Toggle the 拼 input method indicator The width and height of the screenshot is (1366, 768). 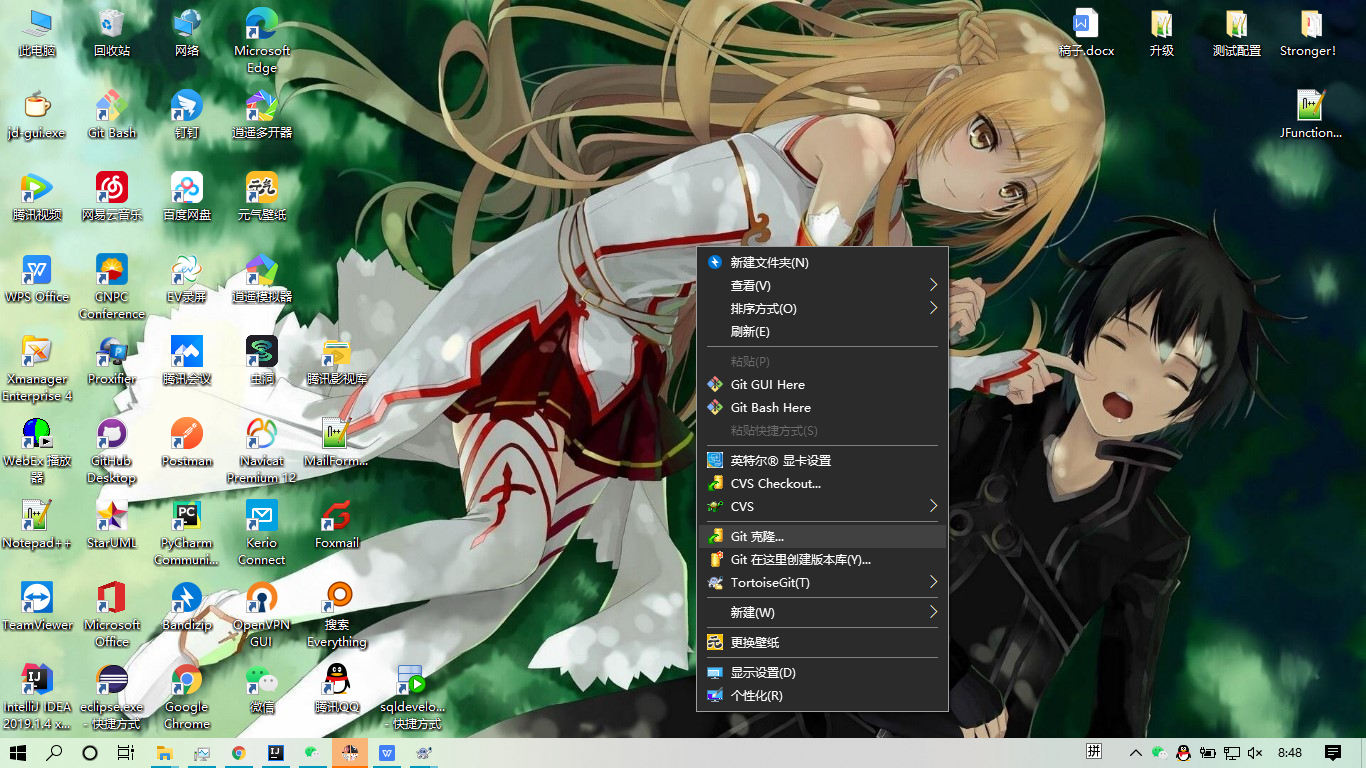tap(1095, 752)
